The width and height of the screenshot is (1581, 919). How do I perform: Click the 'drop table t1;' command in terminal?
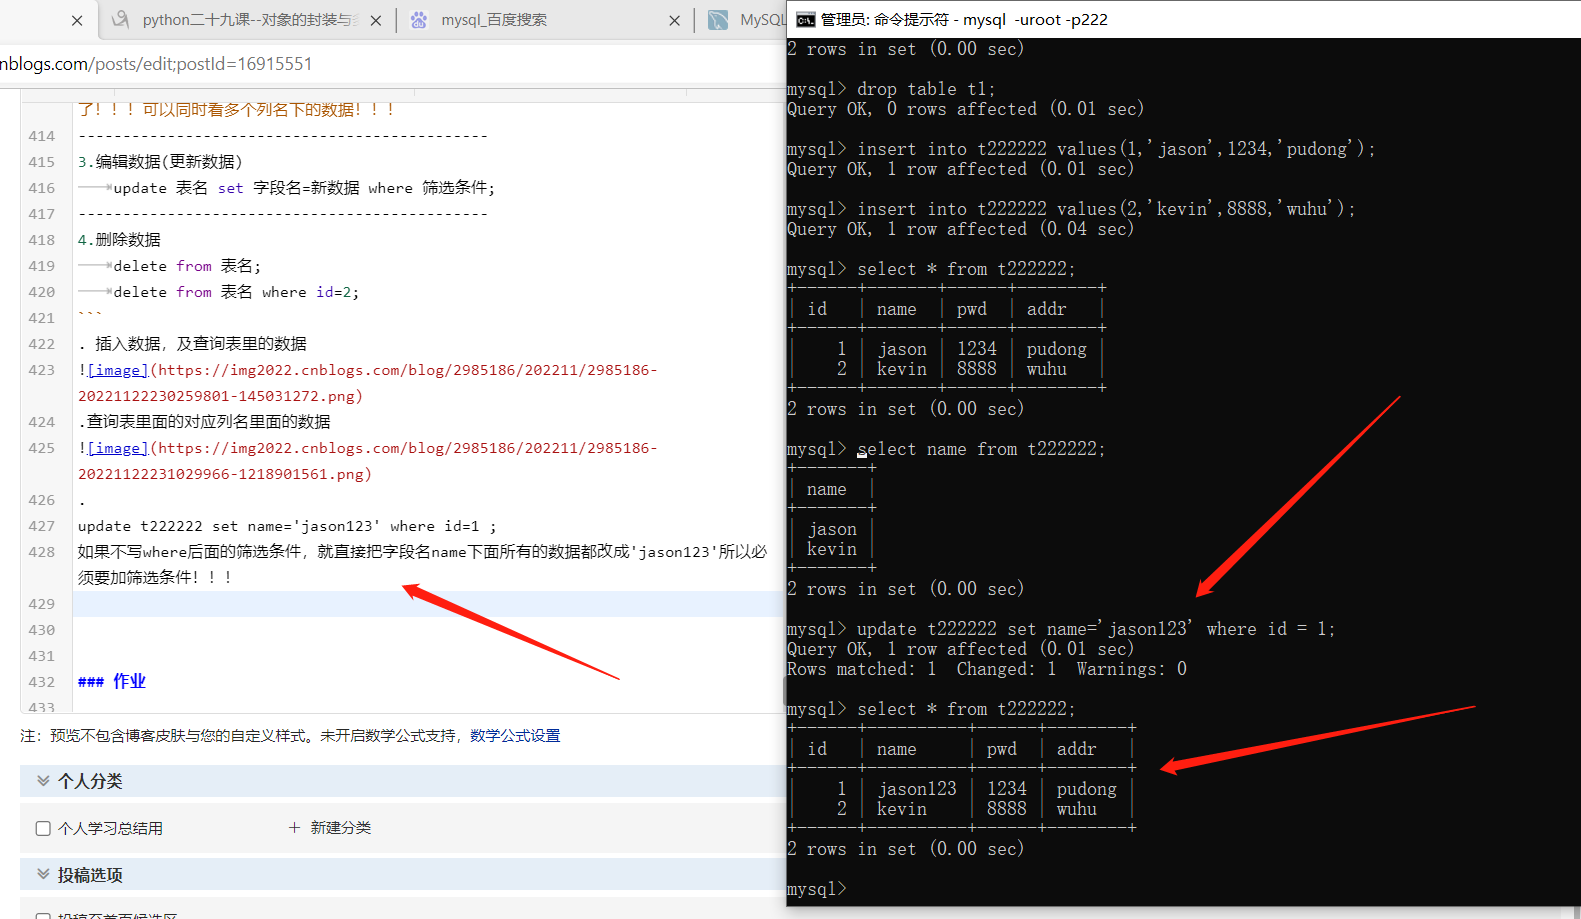[926, 89]
